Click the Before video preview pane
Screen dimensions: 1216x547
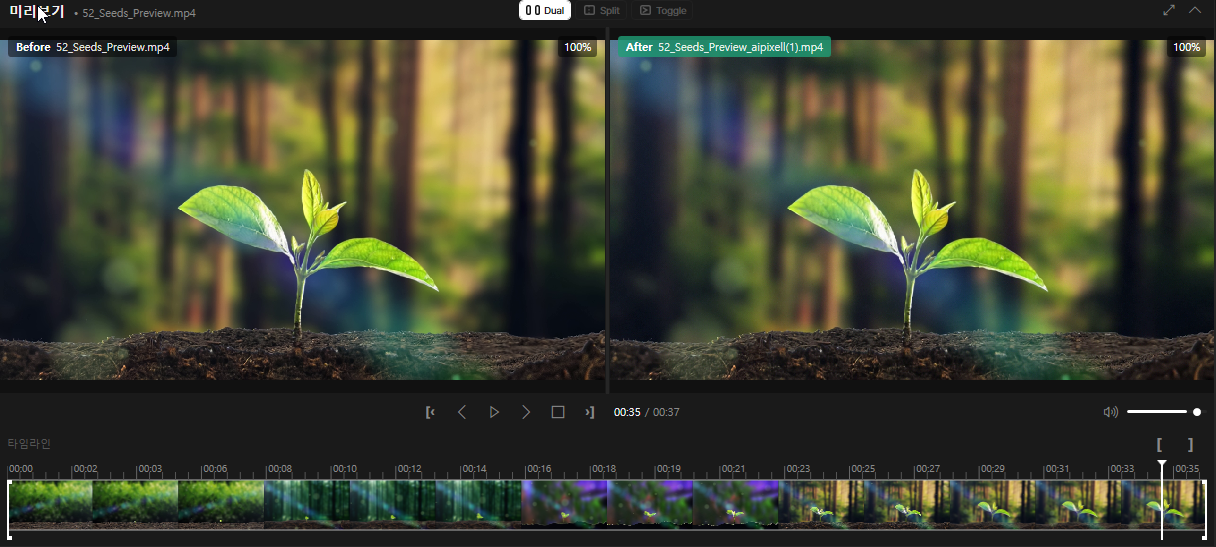(302, 210)
